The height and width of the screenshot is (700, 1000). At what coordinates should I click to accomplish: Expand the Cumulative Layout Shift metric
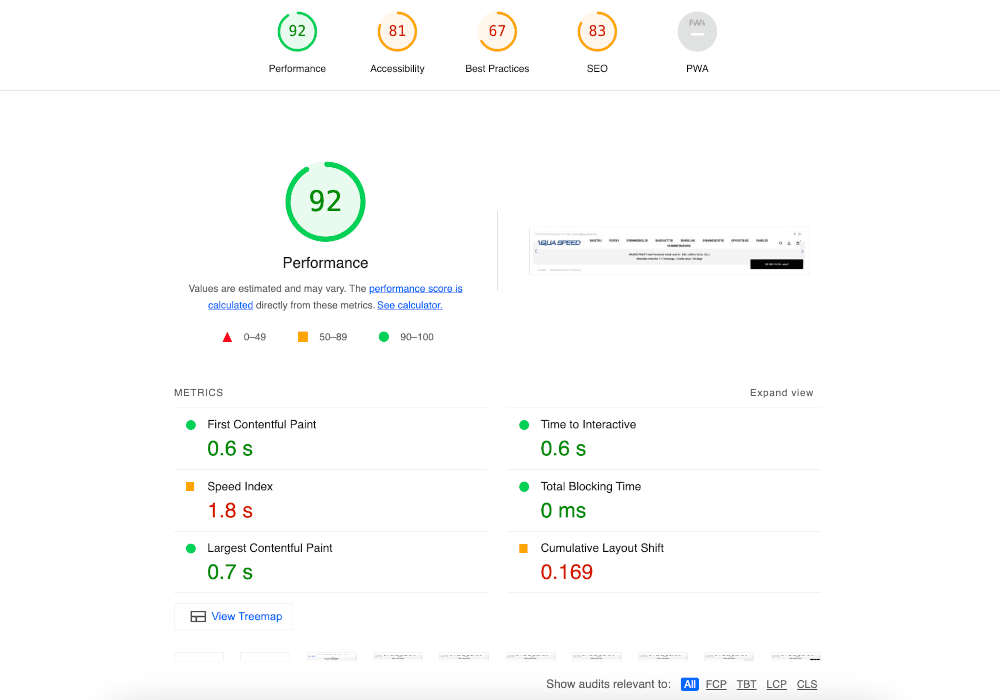pyautogui.click(x=602, y=549)
